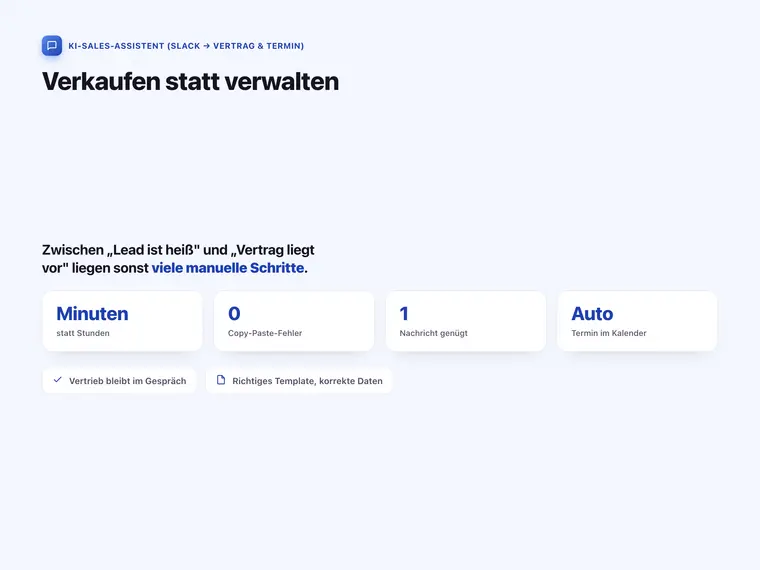Click the KI-Sales-Assistent header label
The image size is (760, 570).
coord(186,46)
